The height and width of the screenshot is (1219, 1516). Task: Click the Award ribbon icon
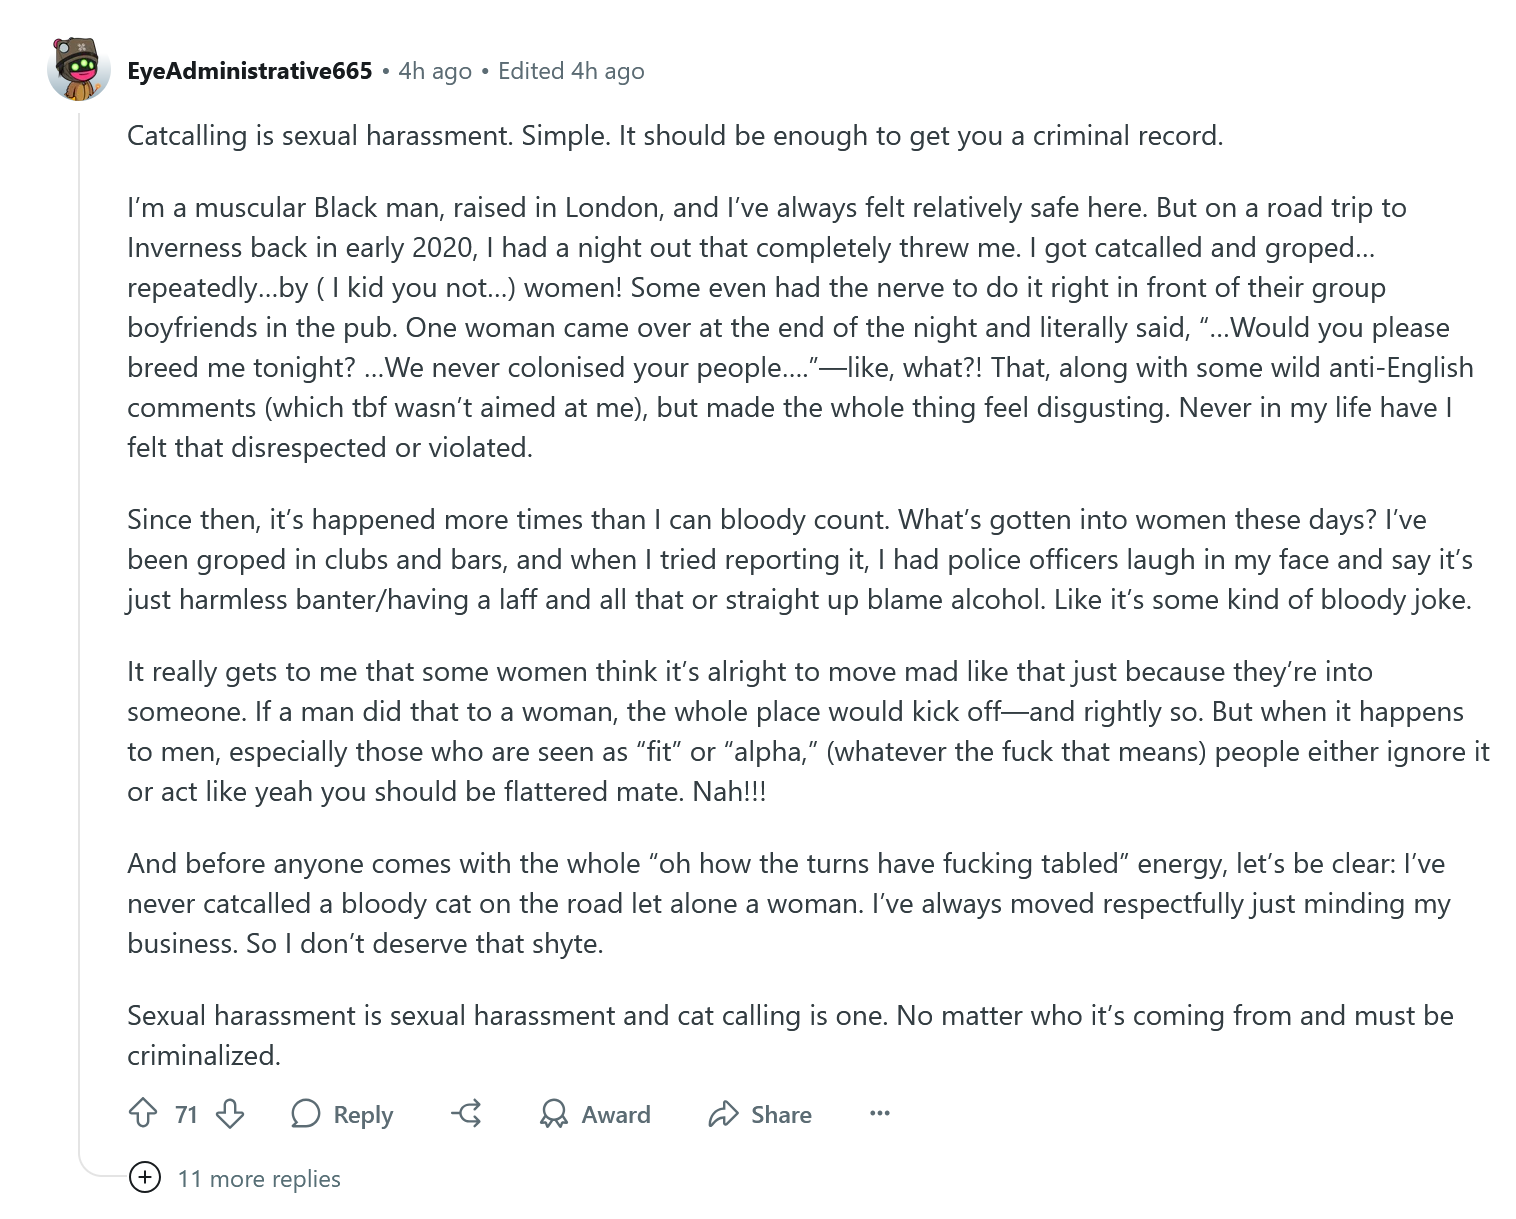pyautogui.click(x=553, y=1114)
